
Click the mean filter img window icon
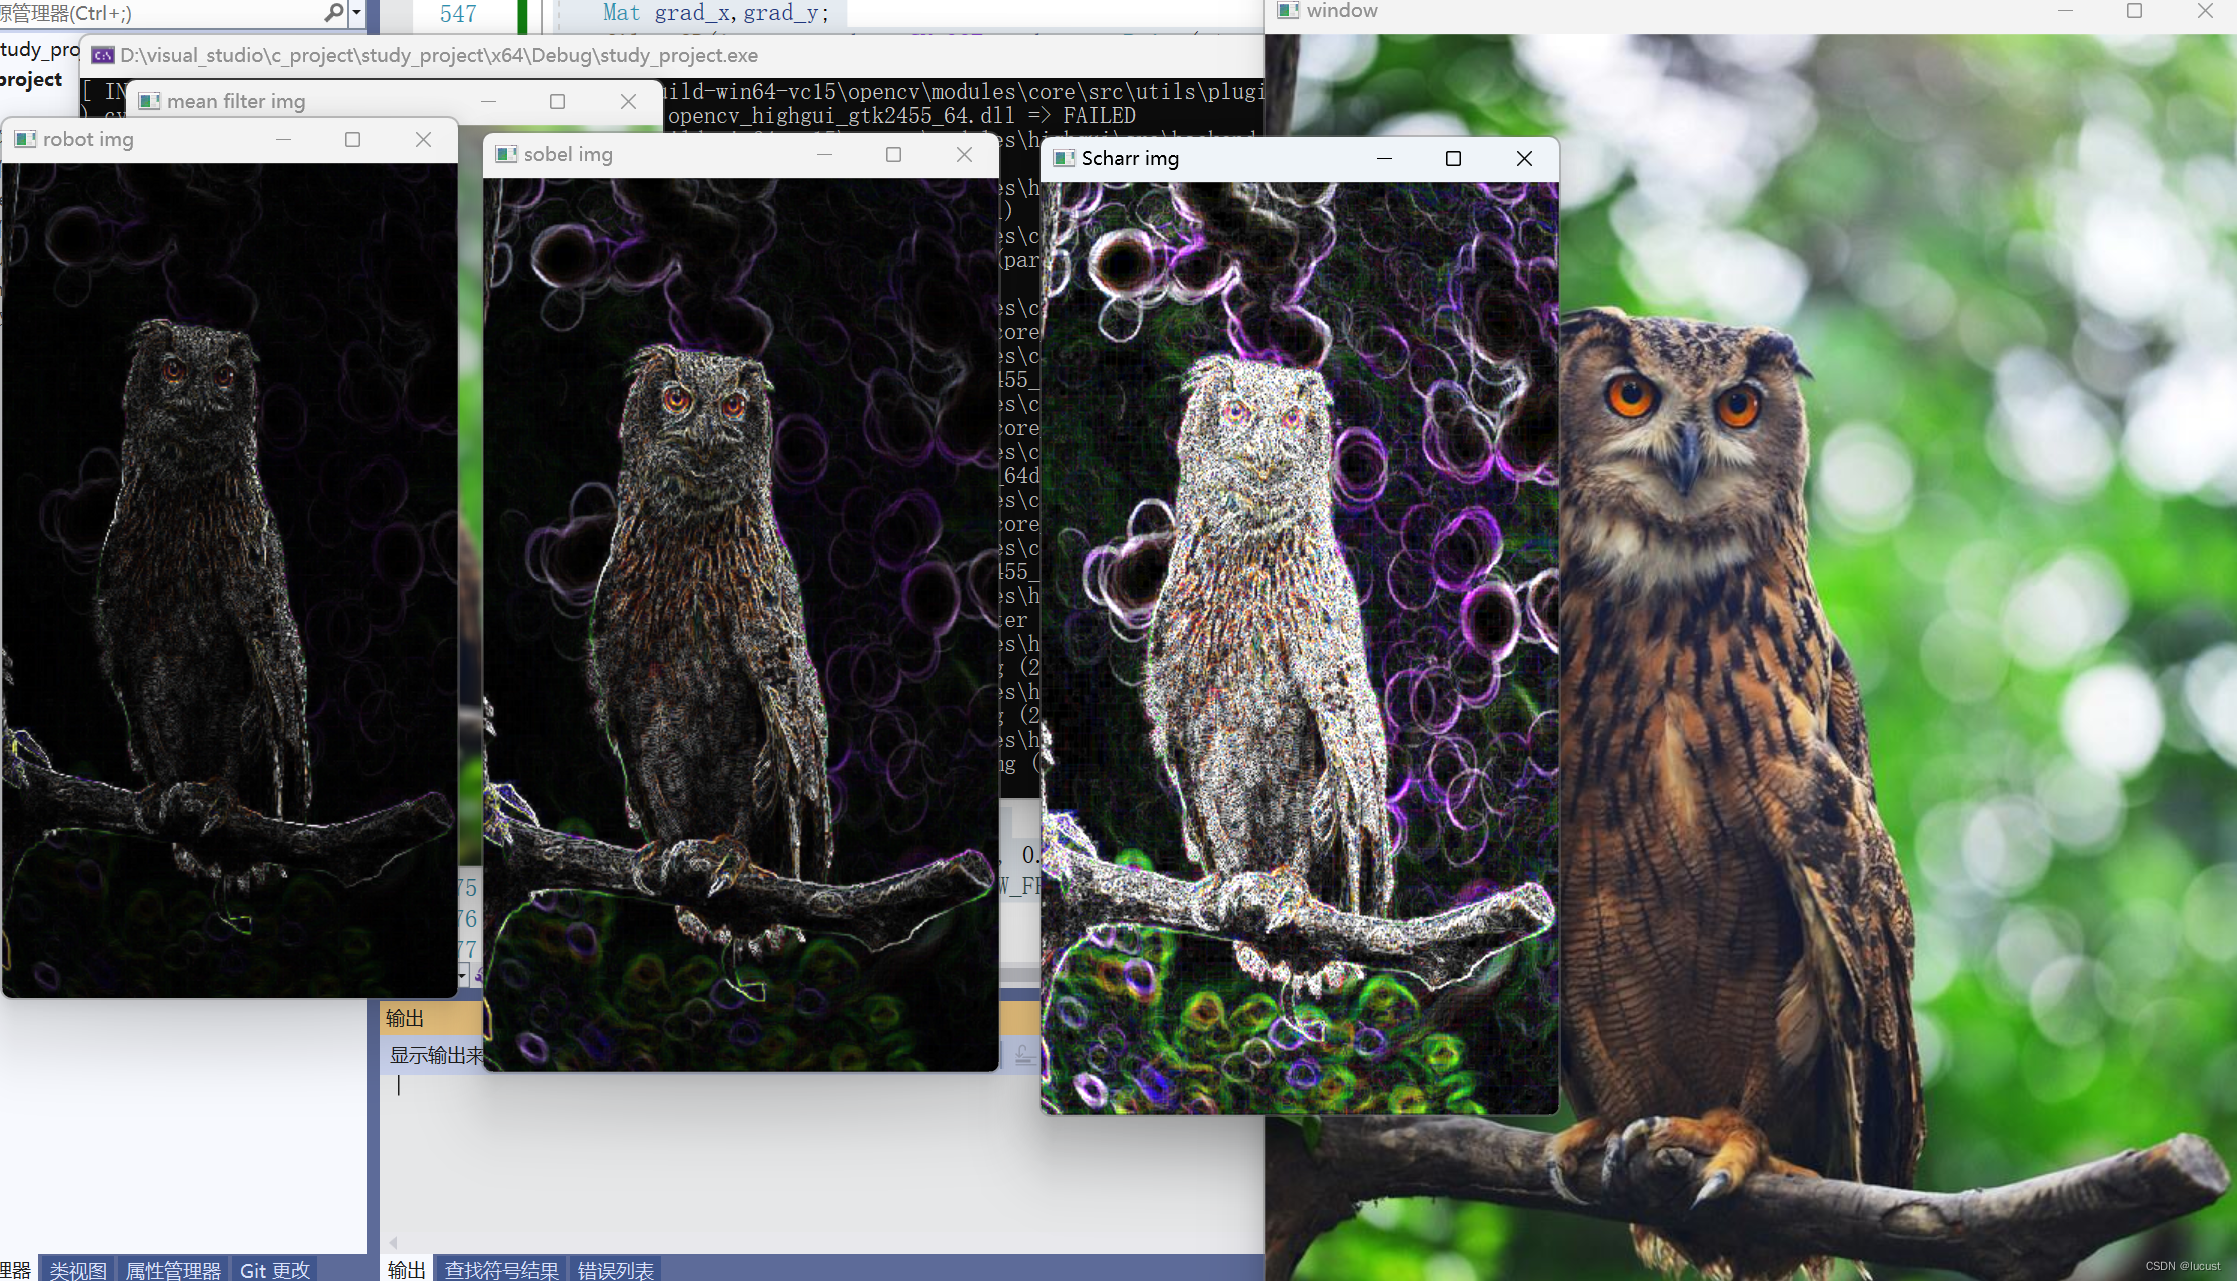(x=150, y=101)
